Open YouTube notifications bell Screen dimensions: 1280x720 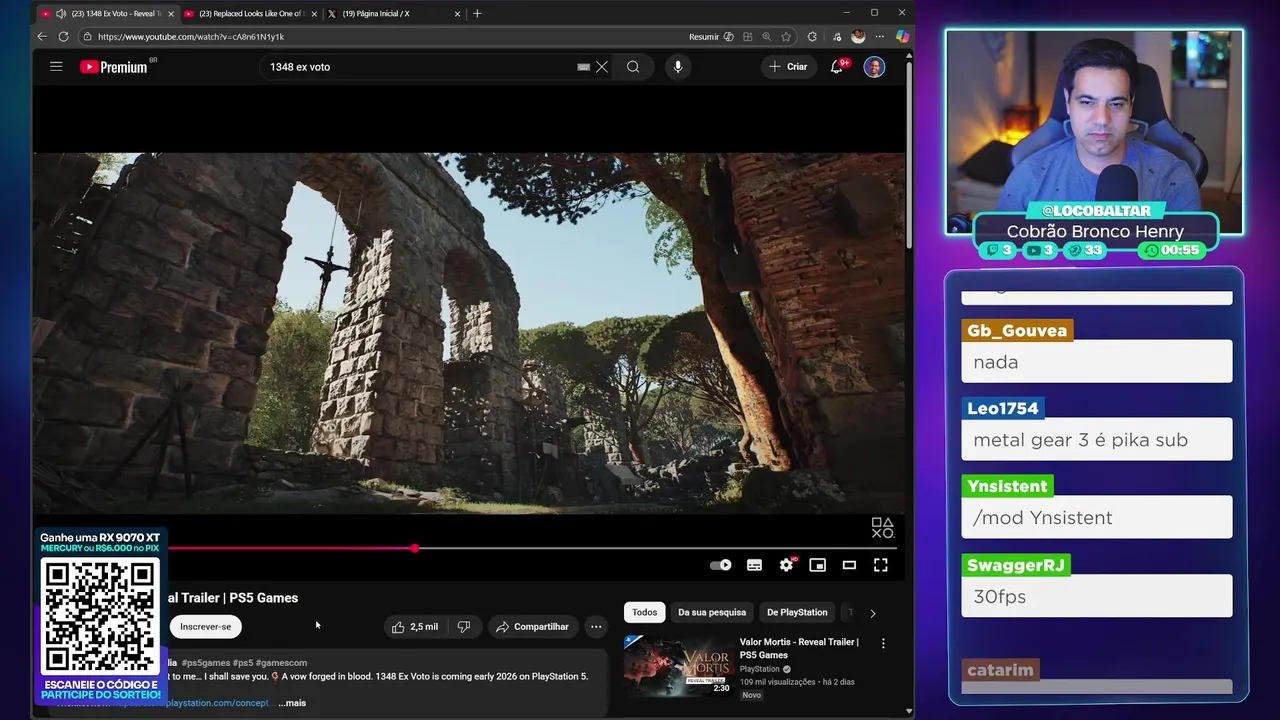click(837, 67)
